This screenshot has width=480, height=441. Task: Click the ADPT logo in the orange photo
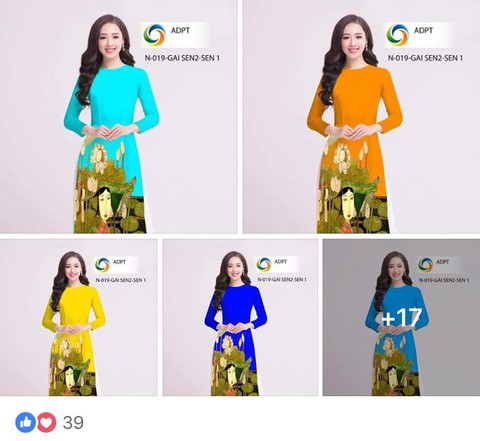(397, 35)
